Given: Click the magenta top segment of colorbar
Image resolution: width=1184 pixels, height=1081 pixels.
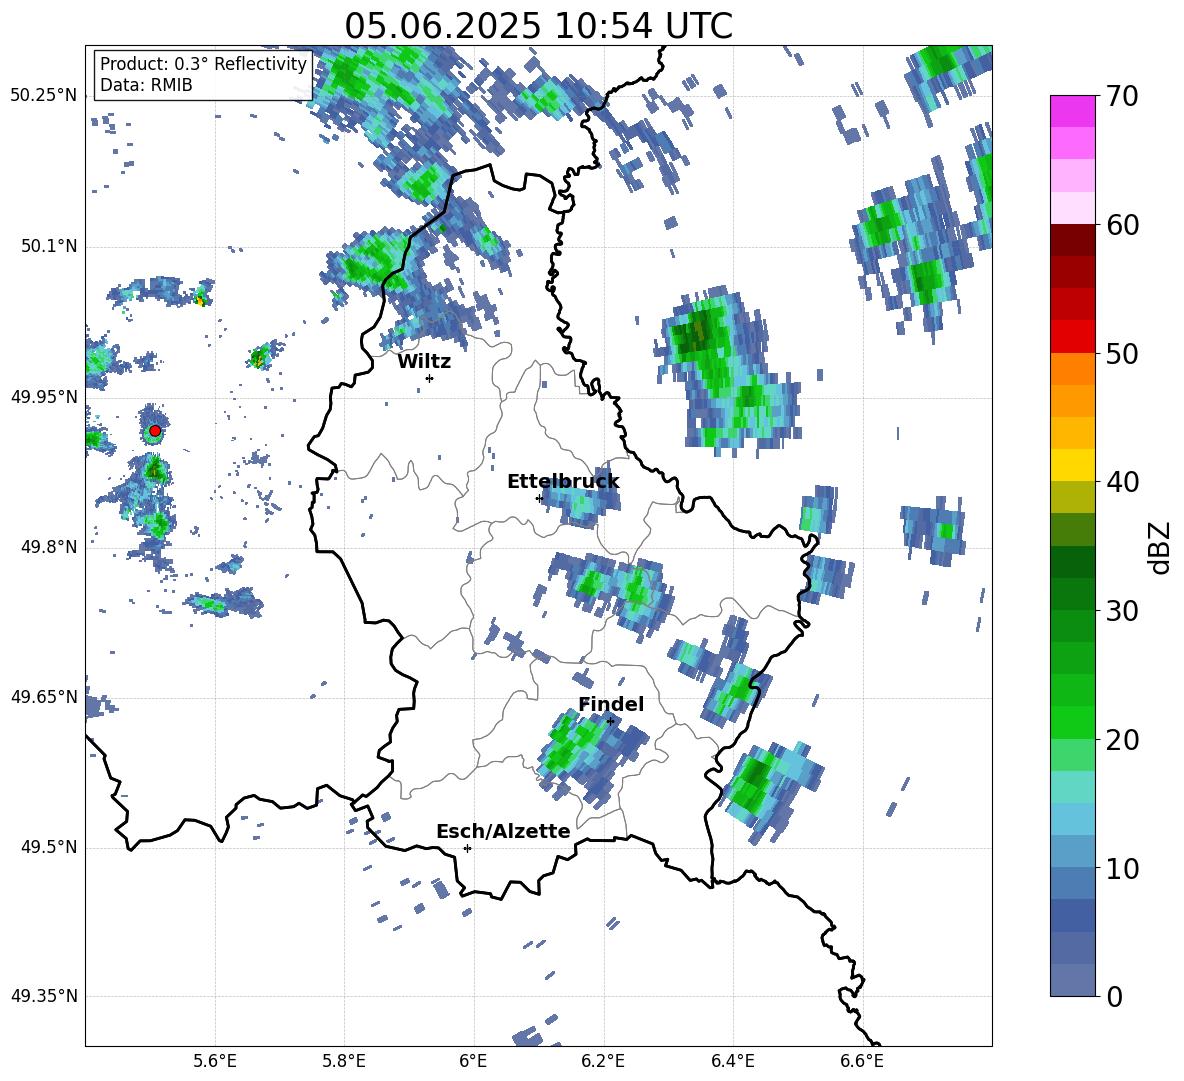Looking at the screenshot, I should (x=1072, y=112).
